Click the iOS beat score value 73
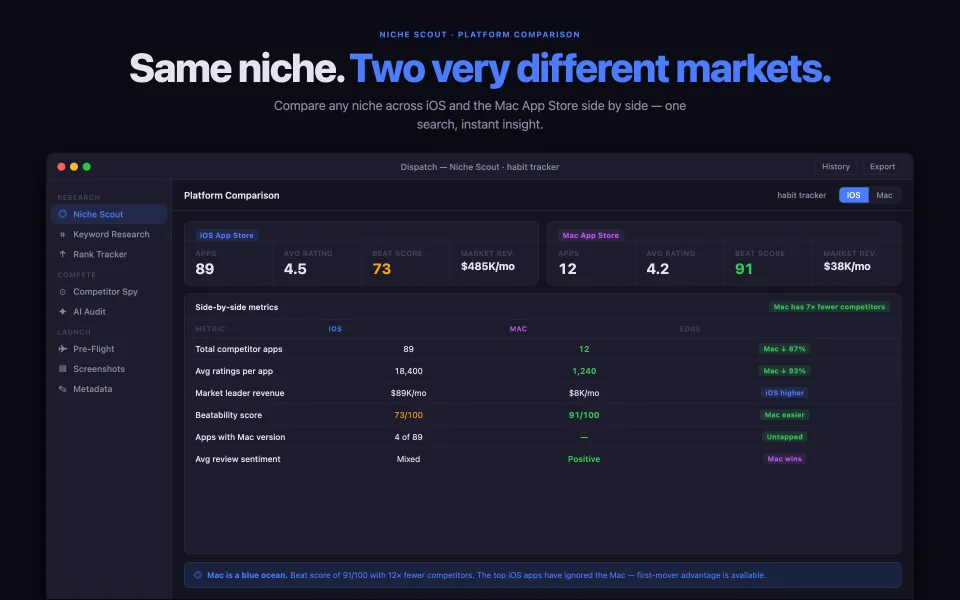The height and width of the screenshot is (600, 960). (x=381, y=269)
